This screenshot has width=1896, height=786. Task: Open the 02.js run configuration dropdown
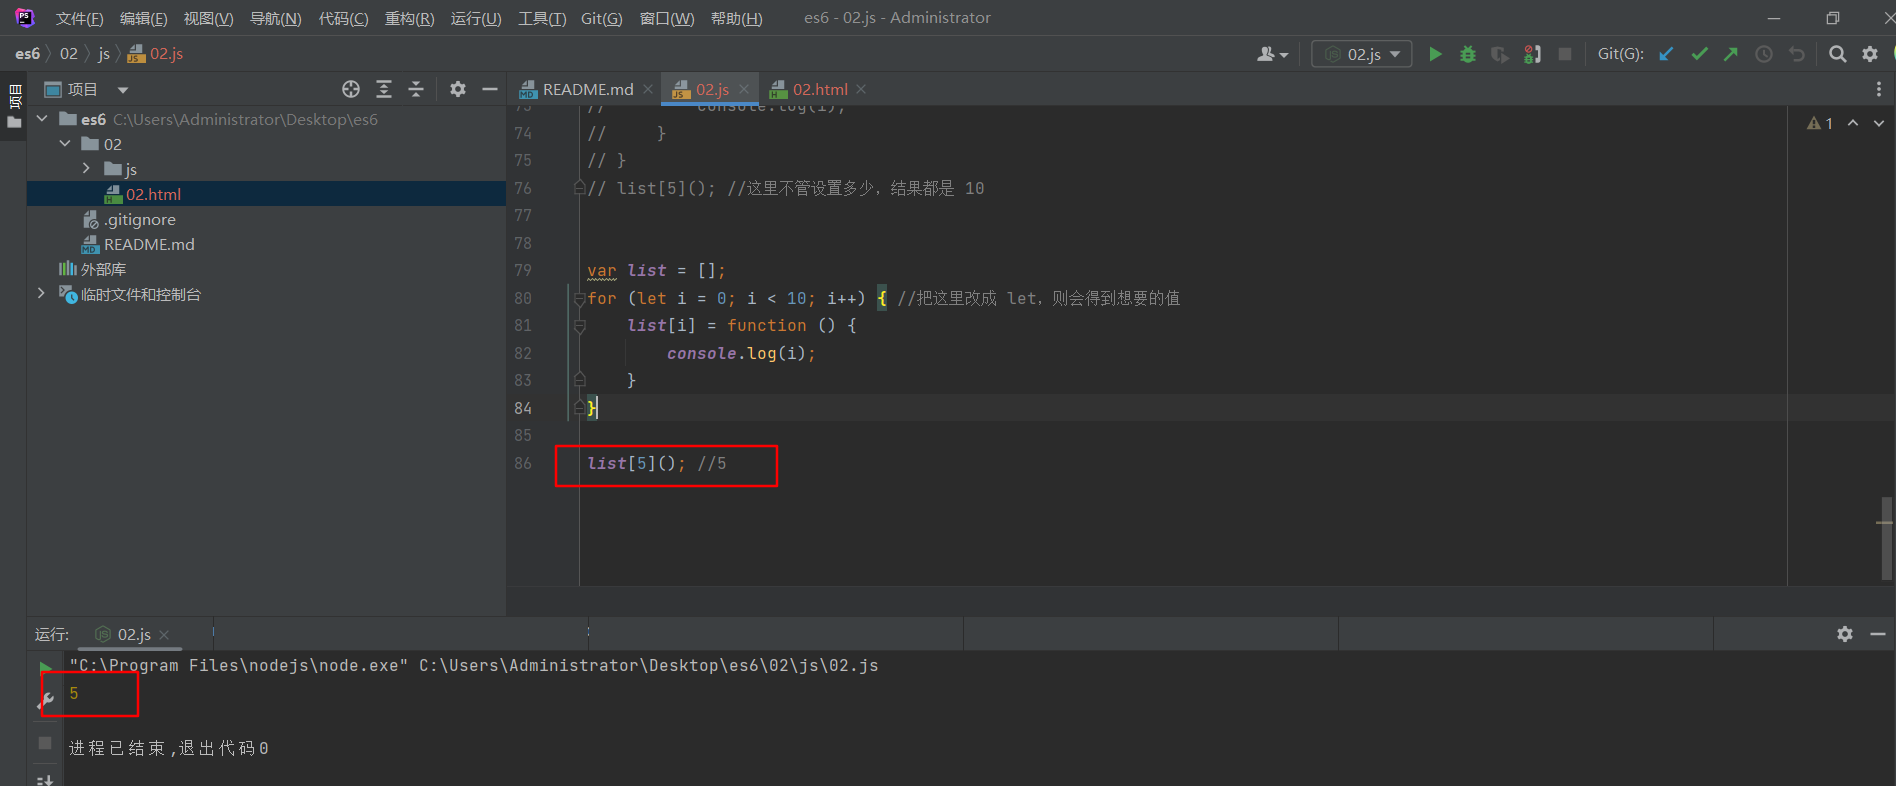[1361, 54]
